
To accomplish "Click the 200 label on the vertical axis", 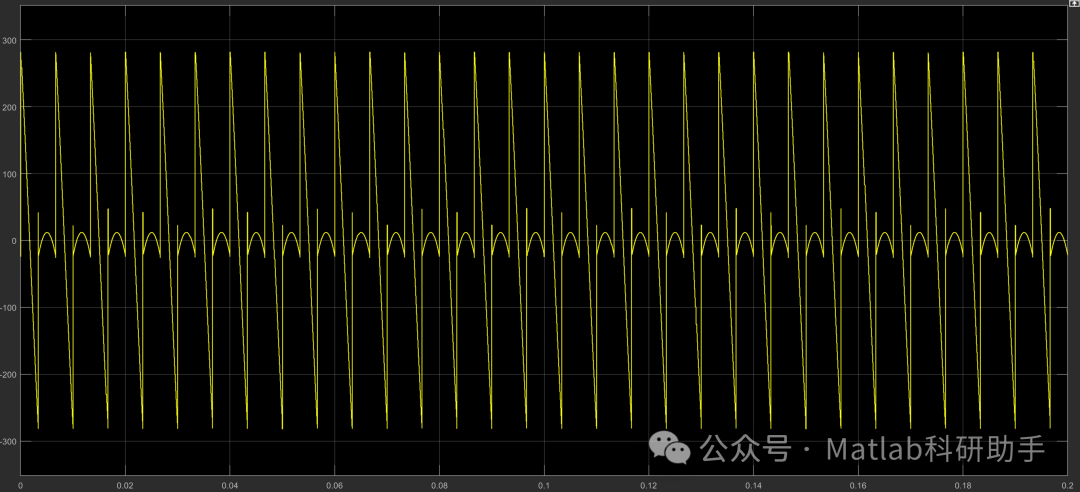I will click(9, 107).
